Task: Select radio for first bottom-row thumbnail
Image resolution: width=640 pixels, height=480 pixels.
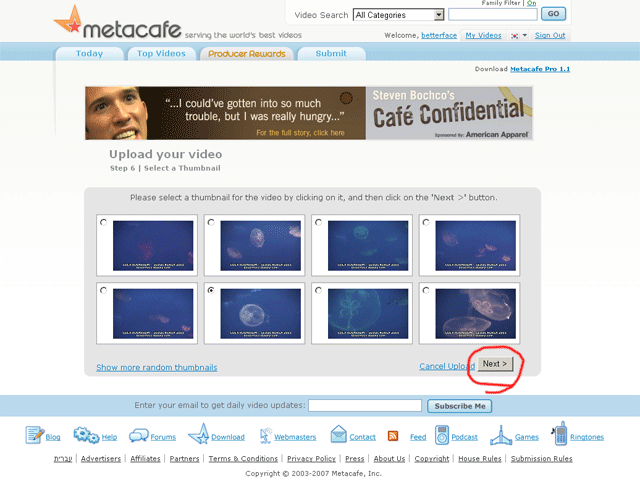Action: (x=104, y=290)
